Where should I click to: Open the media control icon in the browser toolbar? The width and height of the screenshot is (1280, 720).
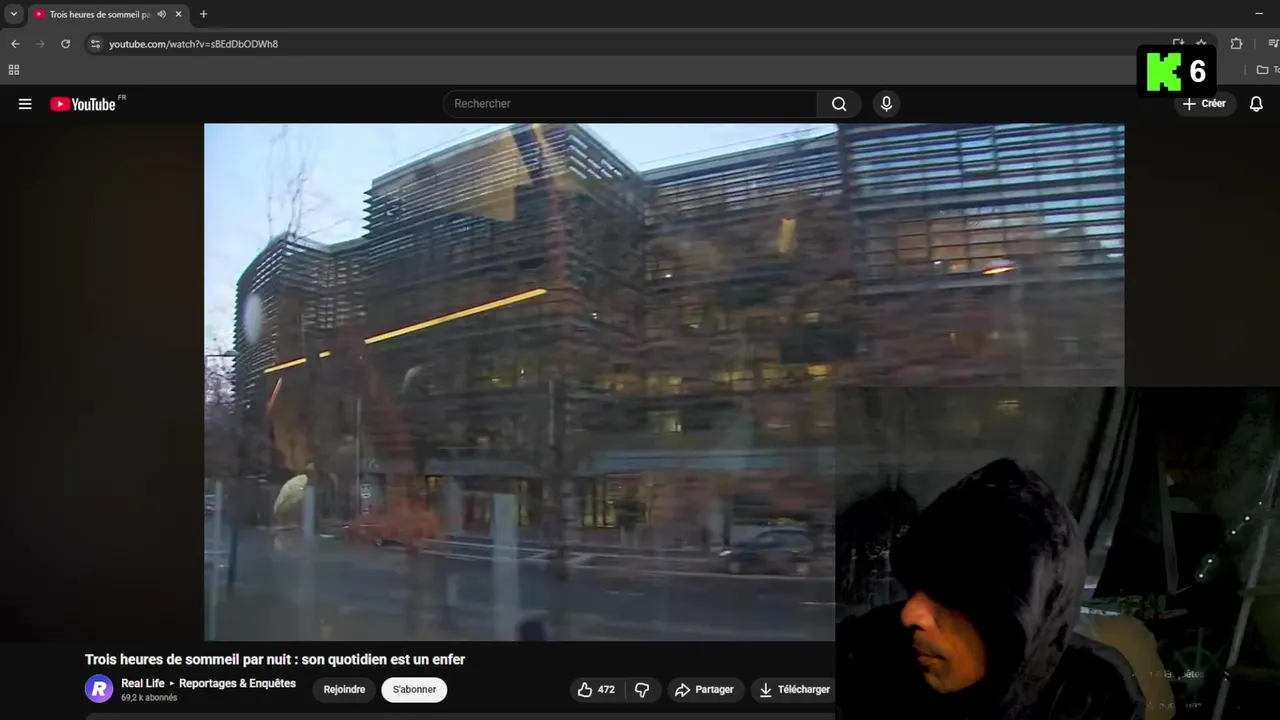pos(1273,44)
